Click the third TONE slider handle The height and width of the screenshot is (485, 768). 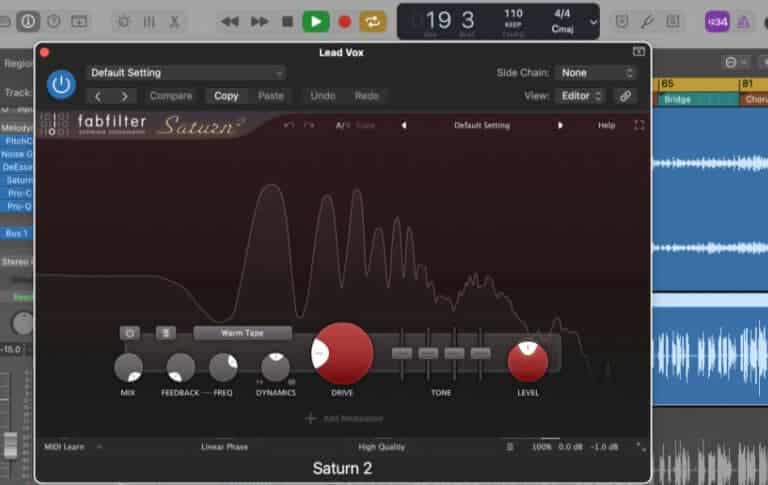(x=454, y=353)
